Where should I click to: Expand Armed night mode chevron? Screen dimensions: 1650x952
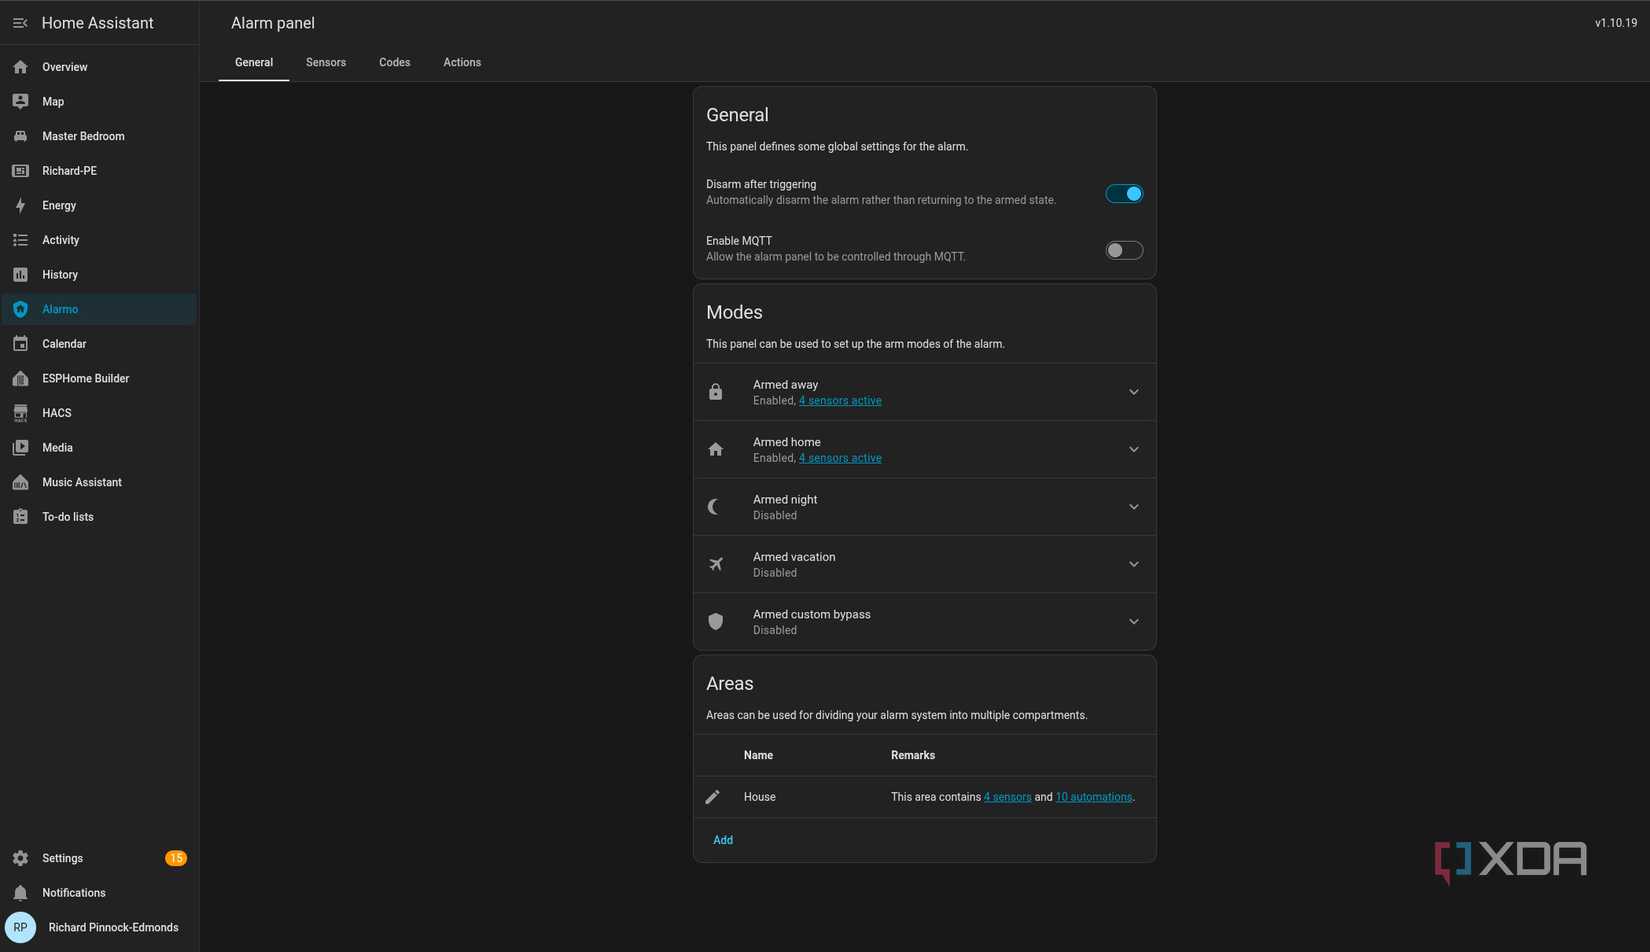[1134, 507]
